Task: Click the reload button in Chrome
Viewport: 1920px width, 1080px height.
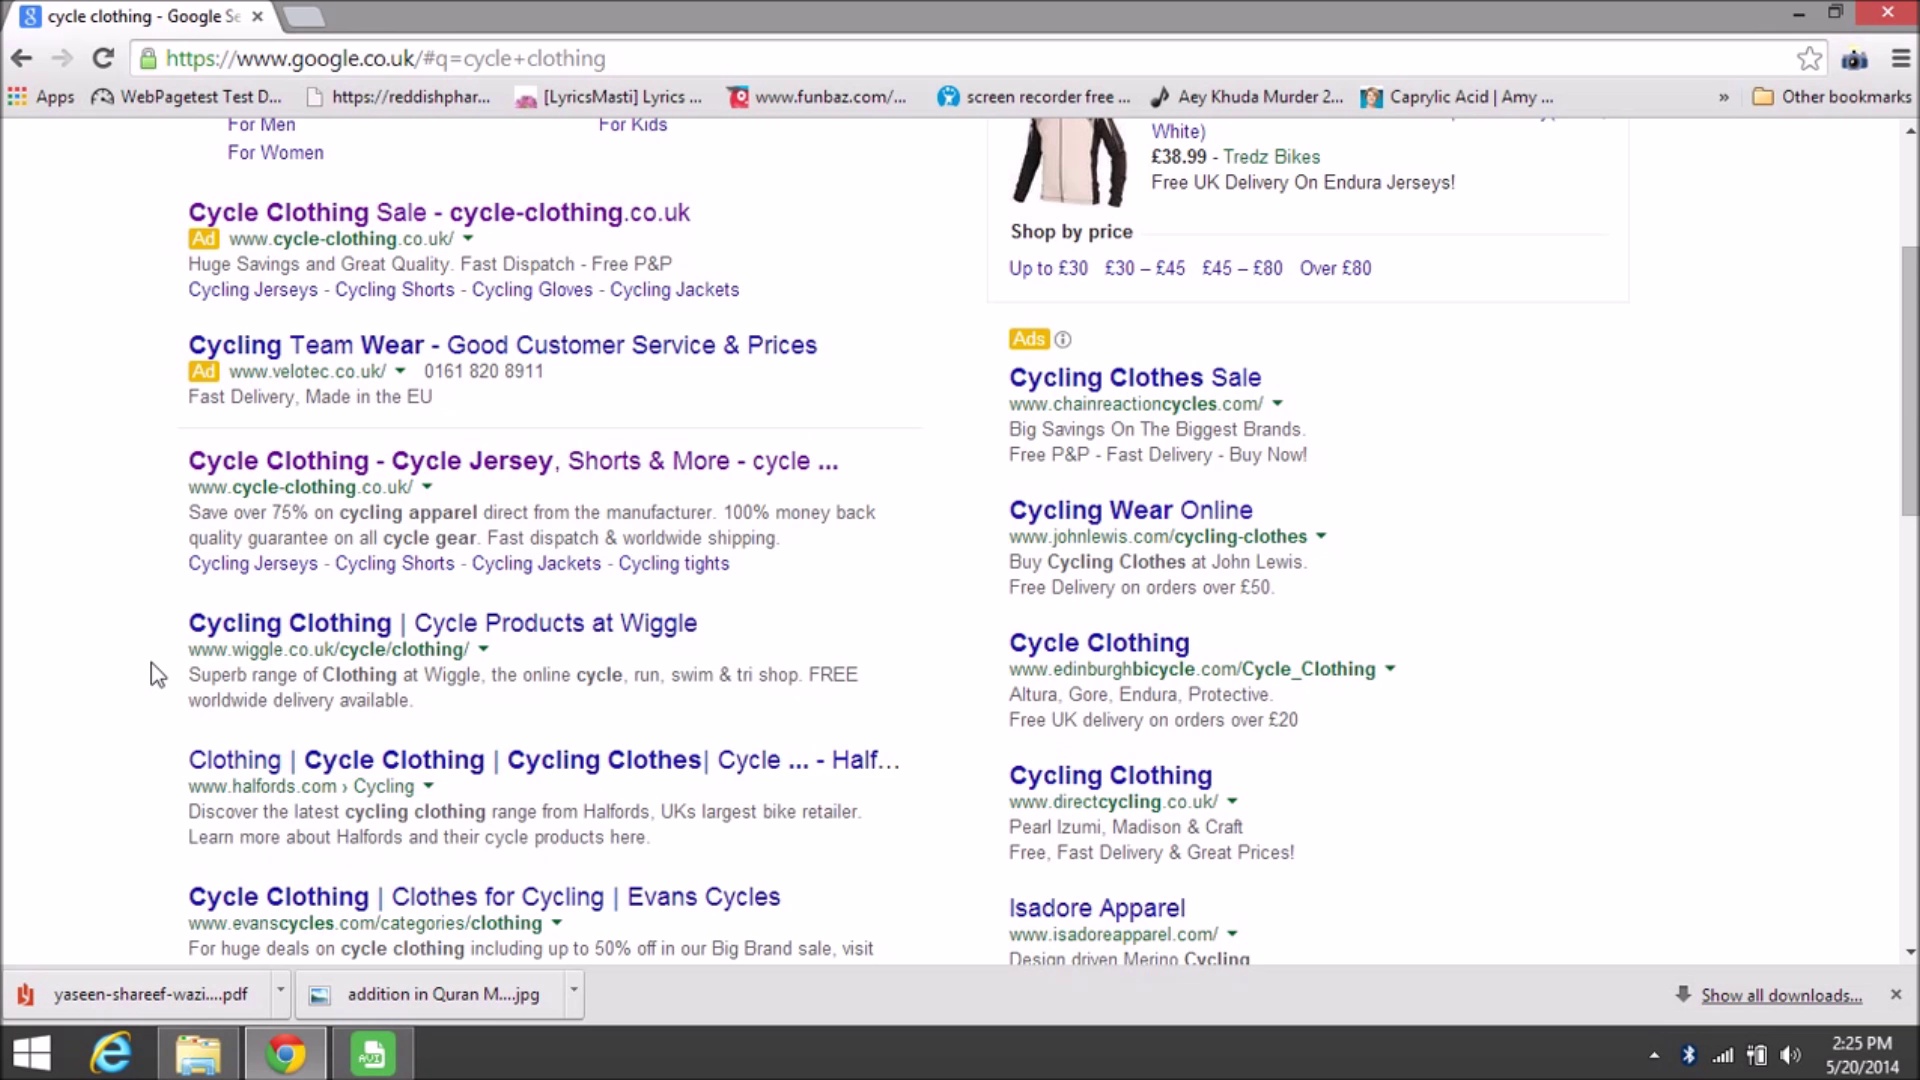Action: click(x=103, y=58)
